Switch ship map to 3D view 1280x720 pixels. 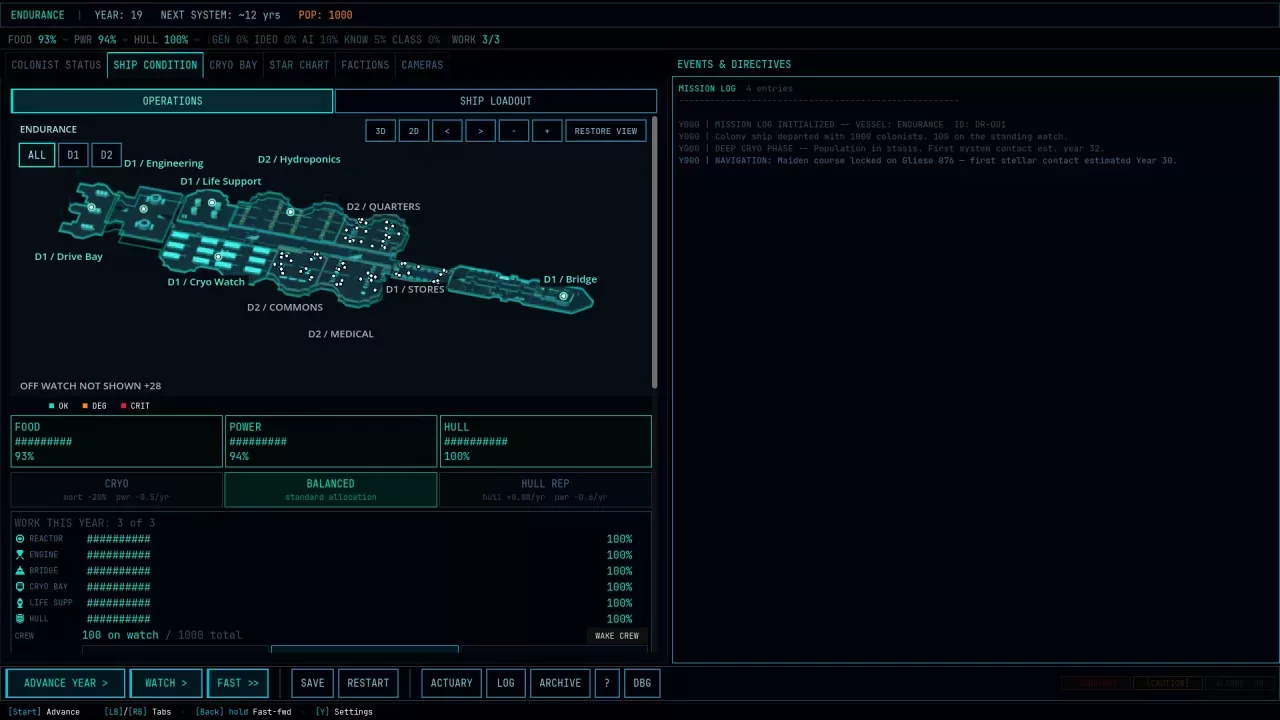380,131
